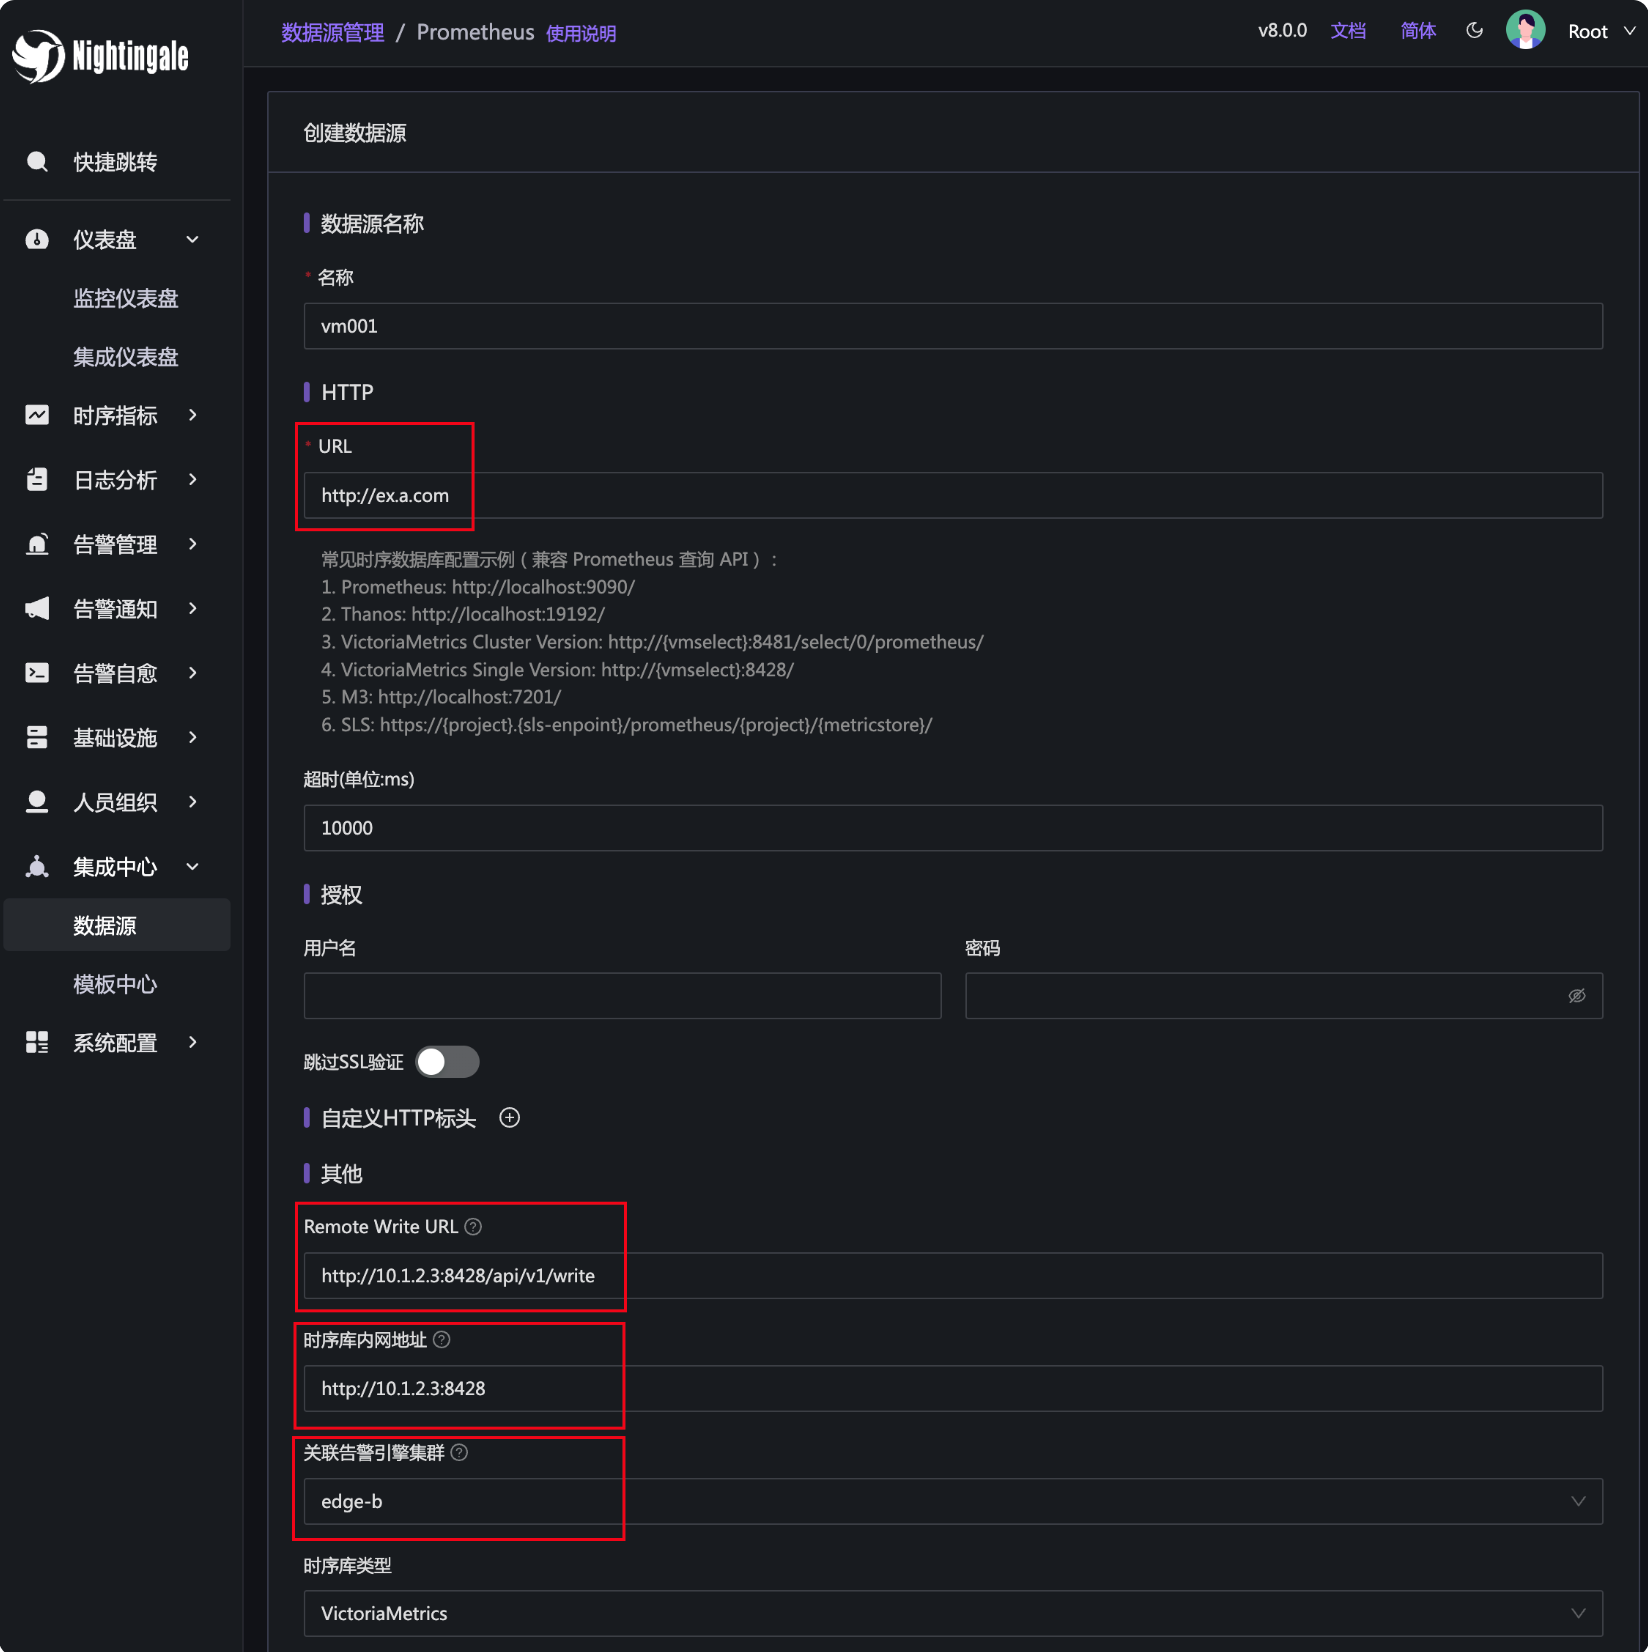Open the 使用说明 link
Image resolution: width=1648 pixels, height=1652 pixels.
[x=581, y=34]
